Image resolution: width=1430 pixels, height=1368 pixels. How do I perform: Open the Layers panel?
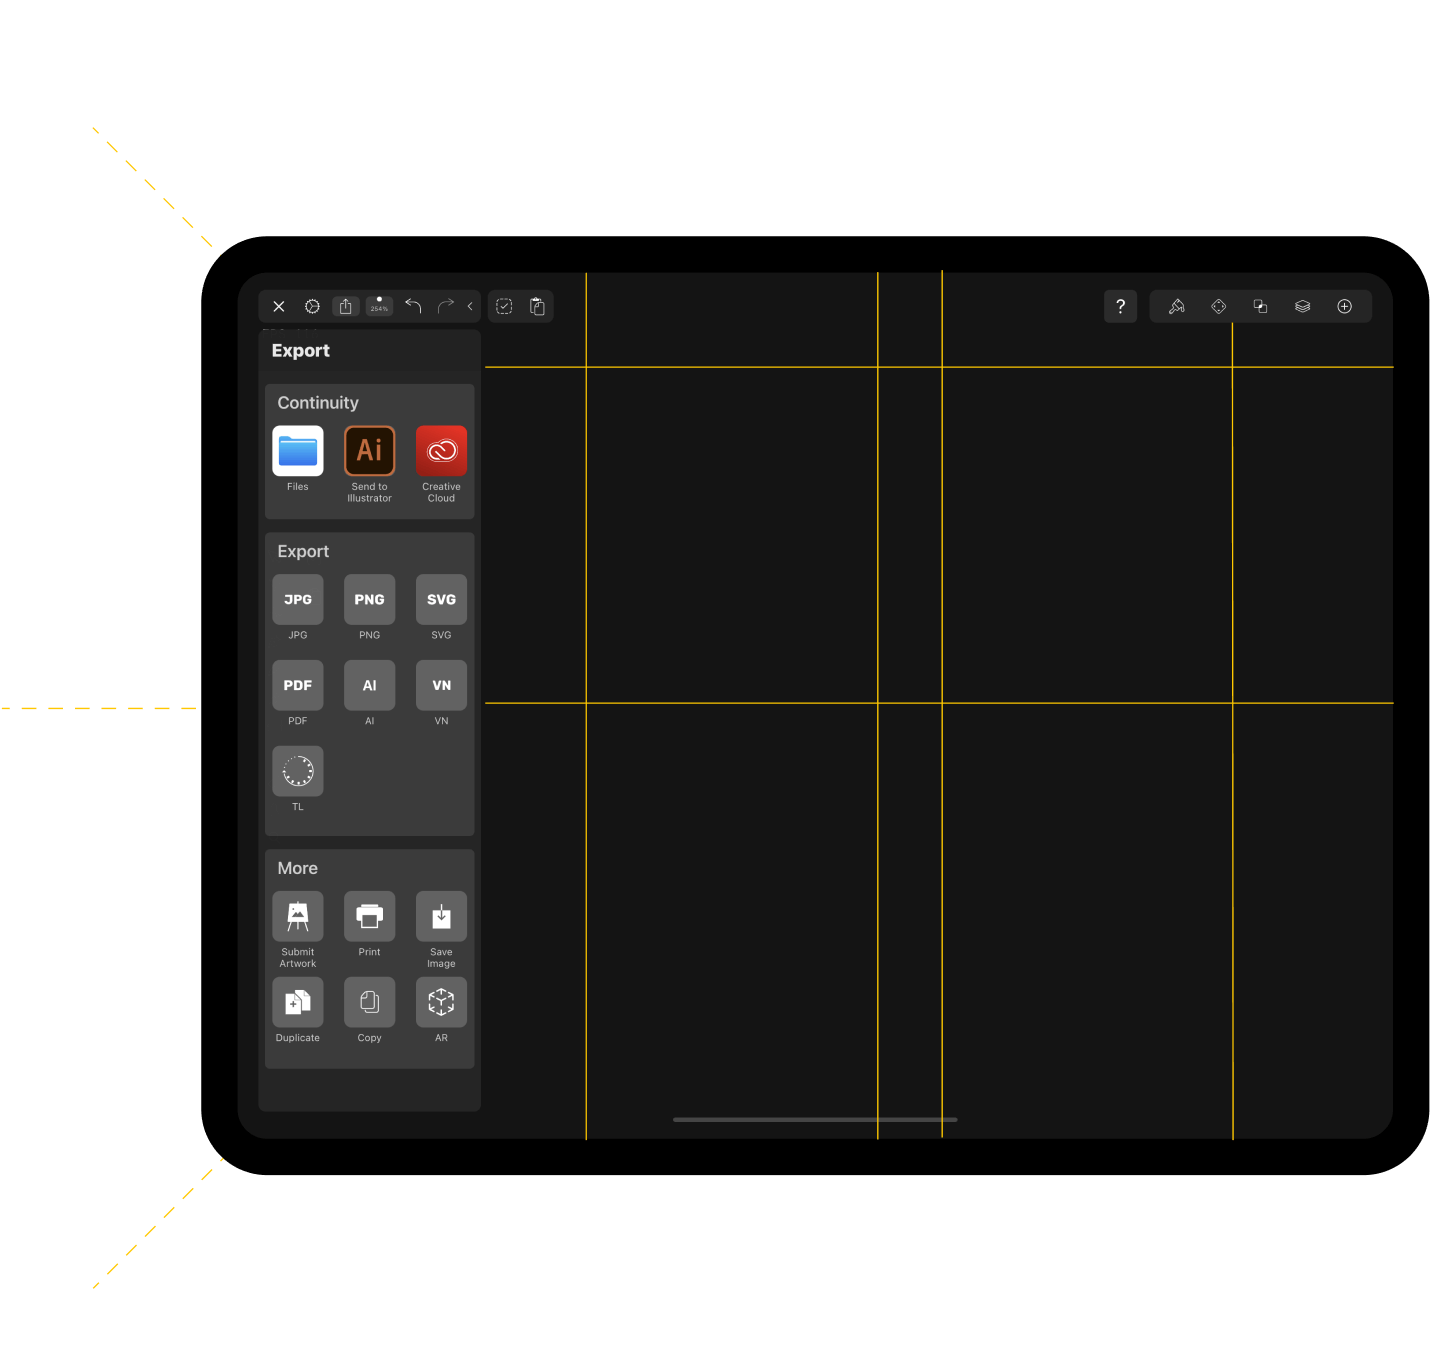pos(1302,306)
